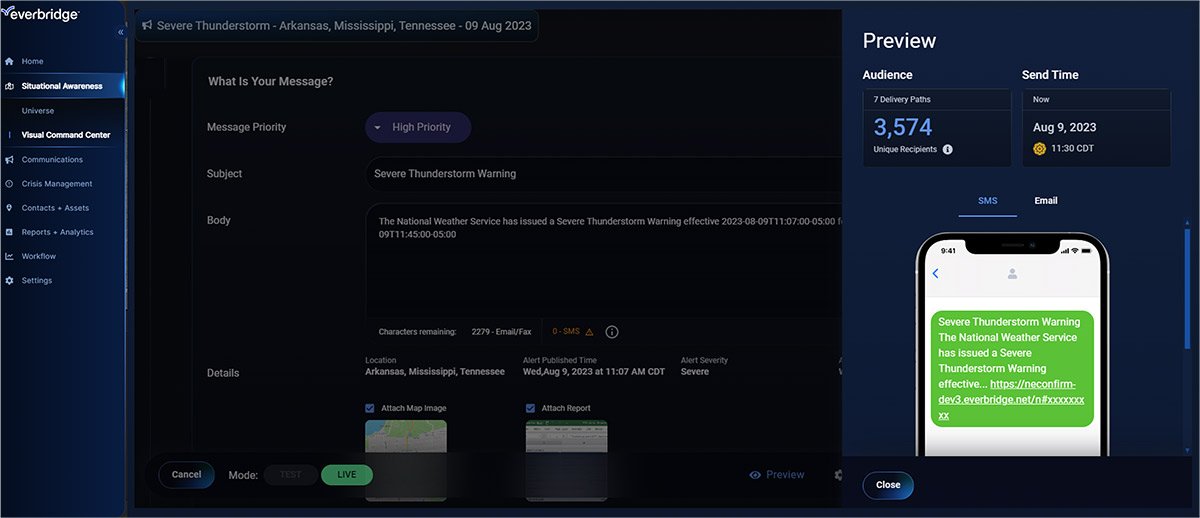Toggle the Attach Map Image checkbox
The image size is (1200, 518).
click(370, 408)
